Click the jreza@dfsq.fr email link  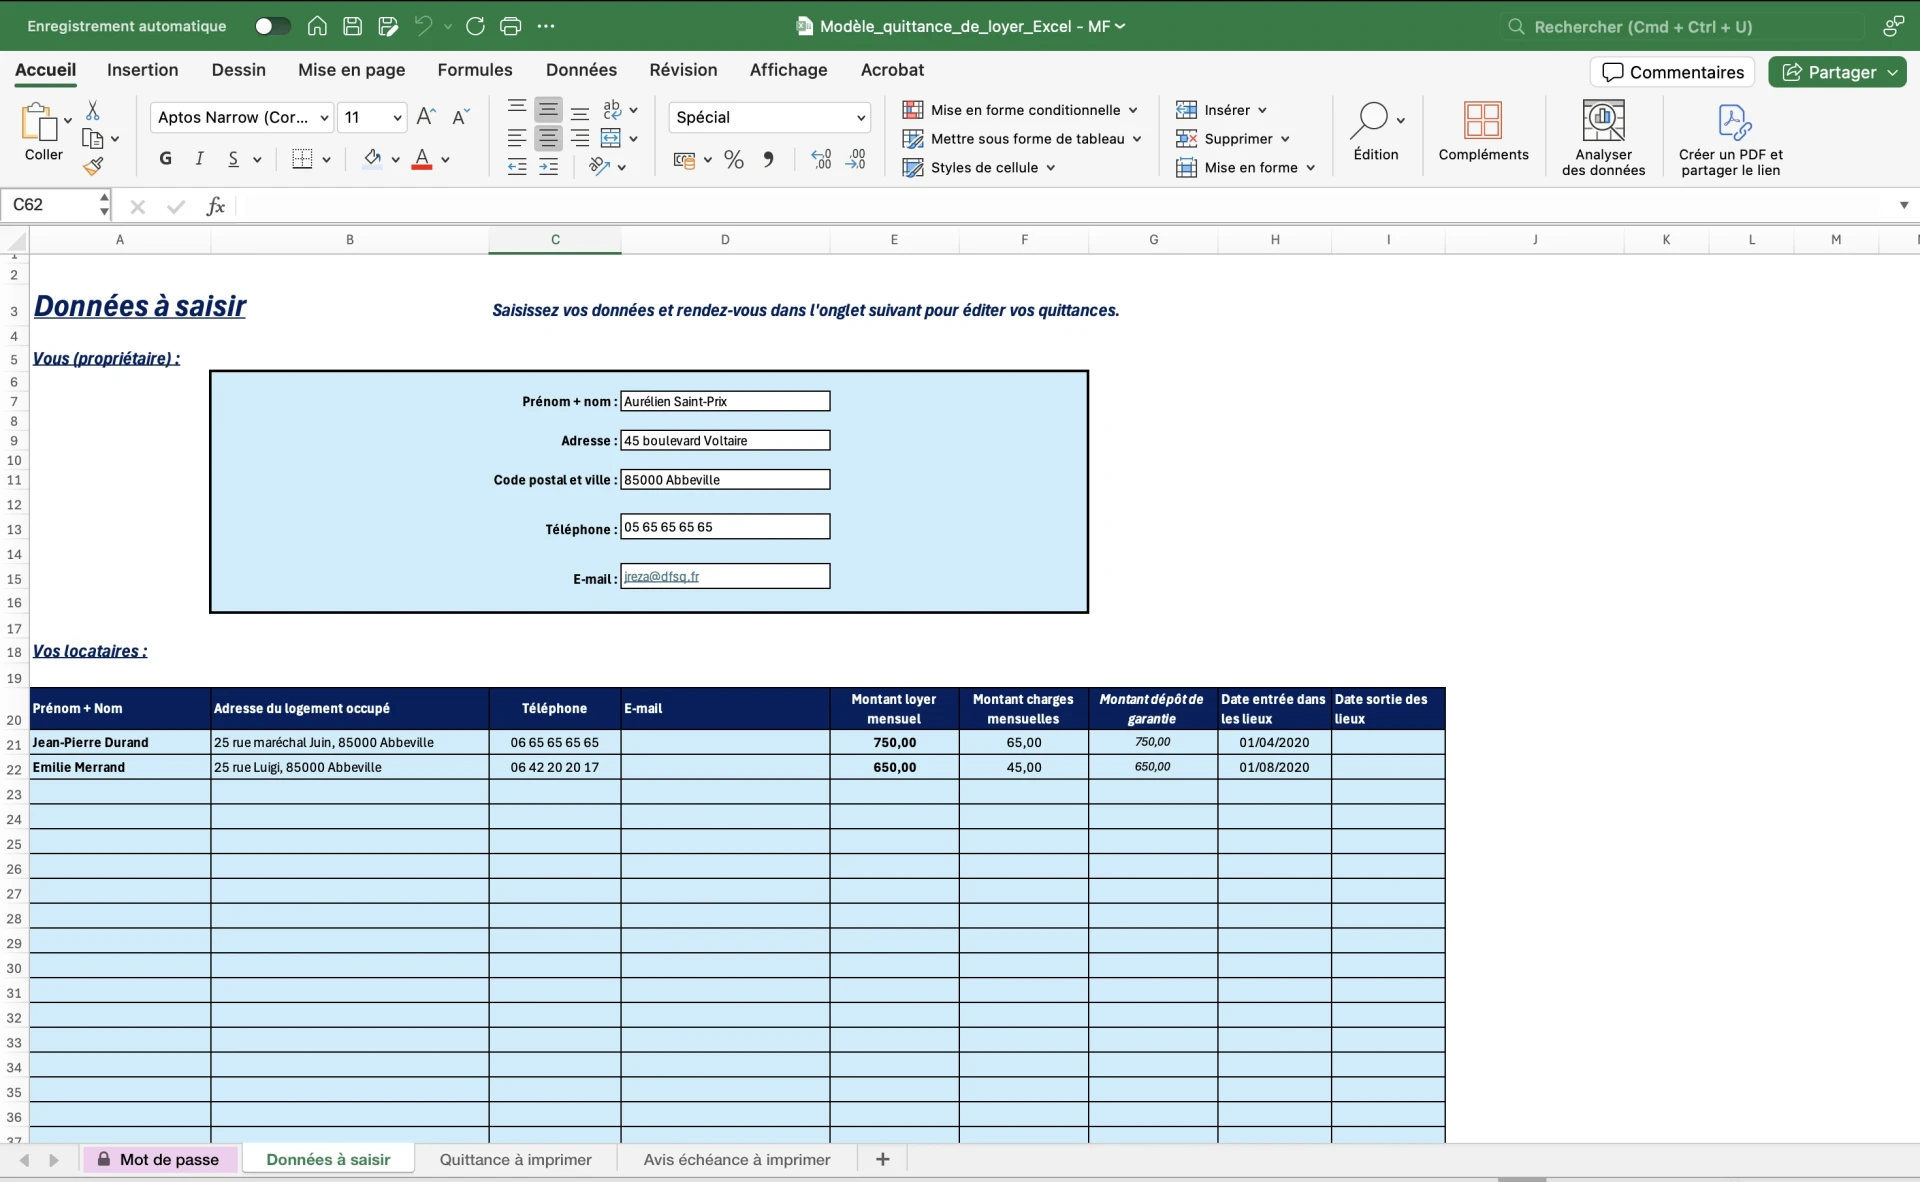pos(661,576)
